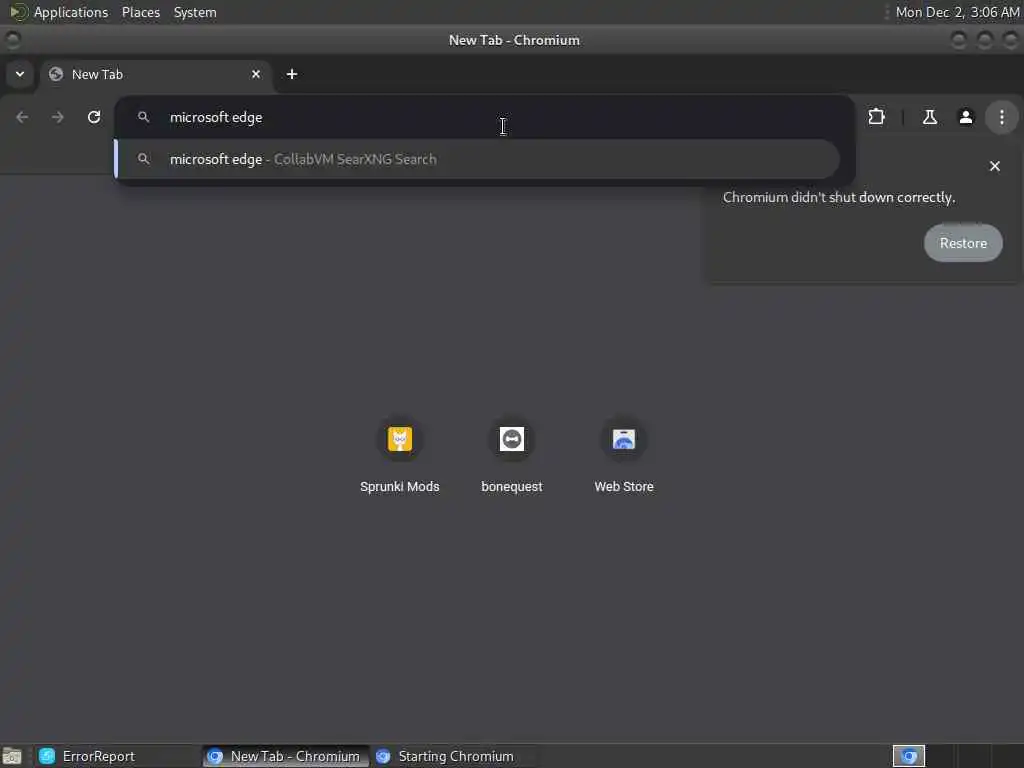Click Chromium didn't shut down correctly message
This screenshot has width=1024, height=768.
point(839,197)
